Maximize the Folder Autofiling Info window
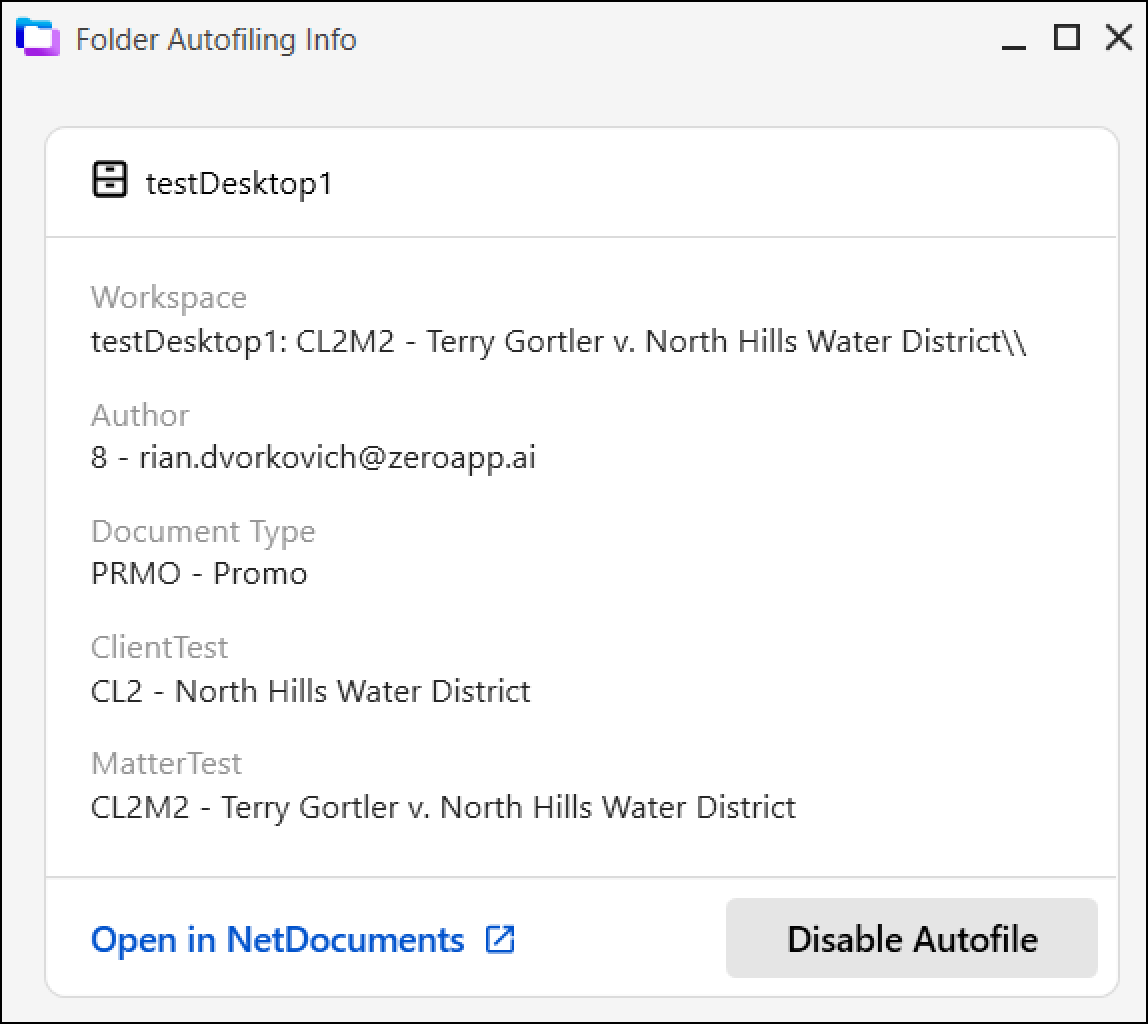Image resolution: width=1148 pixels, height=1024 pixels. tap(1067, 37)
